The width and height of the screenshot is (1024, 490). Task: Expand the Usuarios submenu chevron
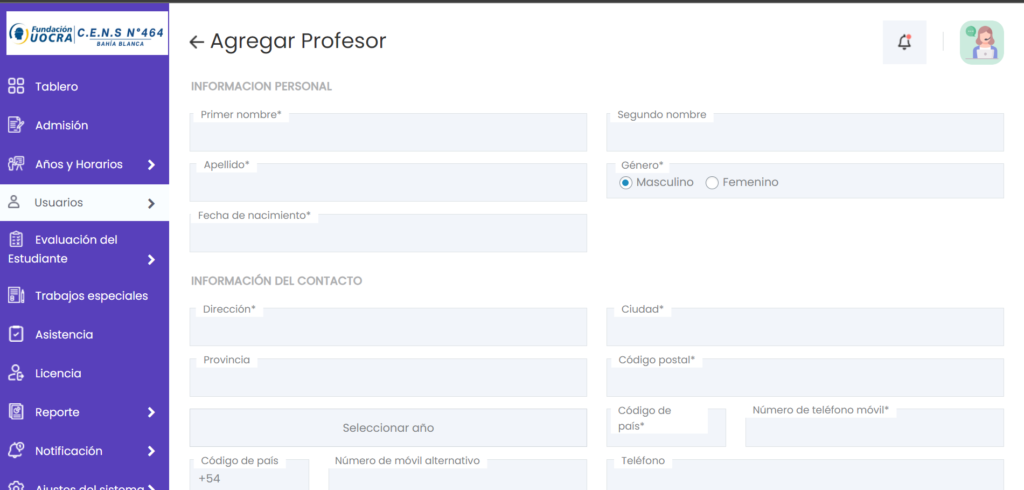[x=152, y=203]
